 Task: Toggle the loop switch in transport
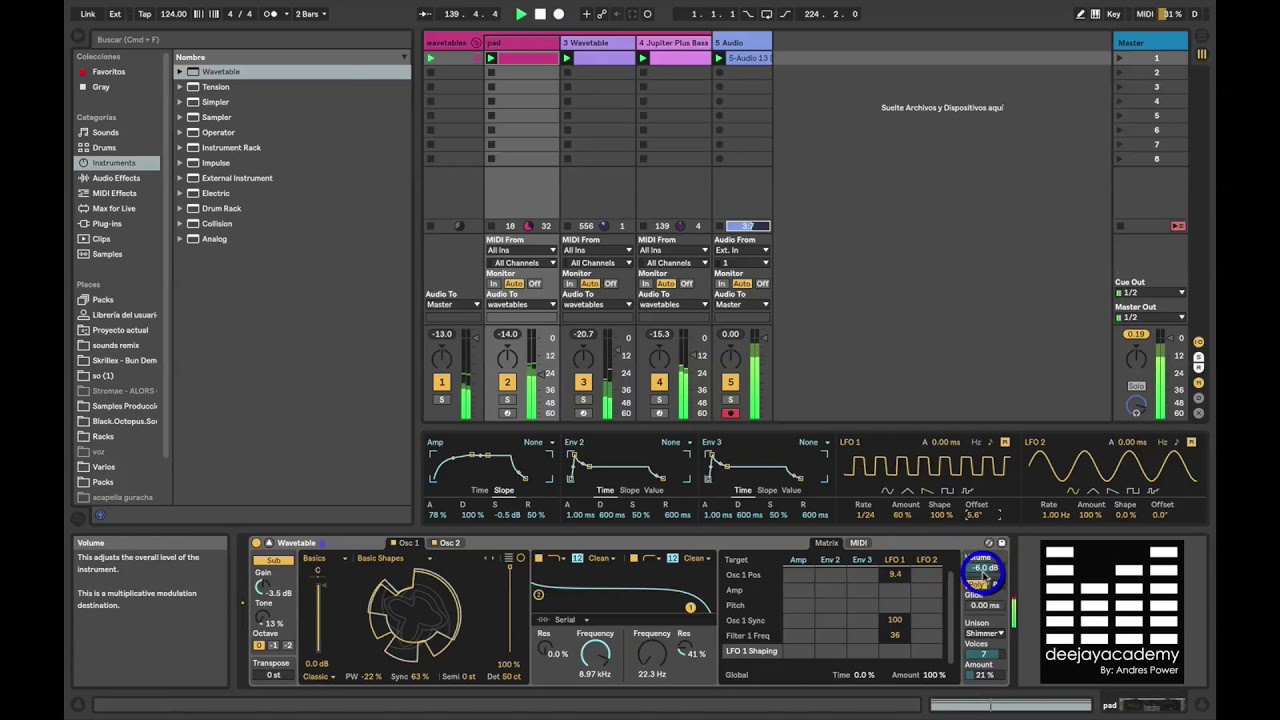tap(766, 14)
